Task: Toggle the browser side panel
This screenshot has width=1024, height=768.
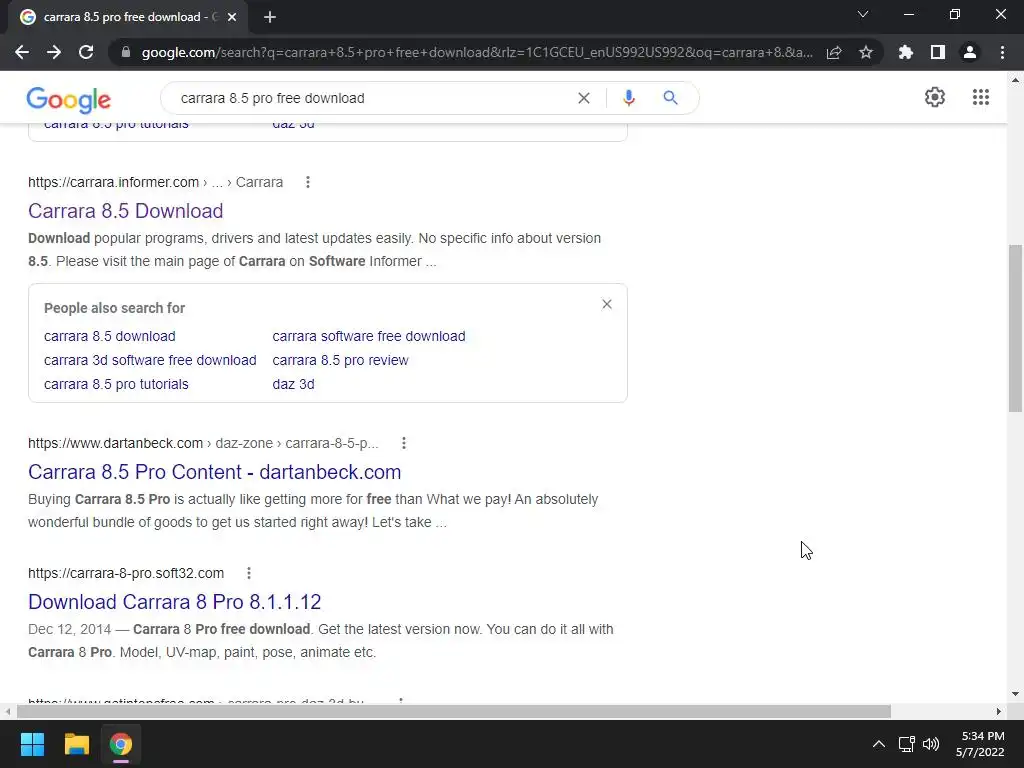Action: (x=938, y=52)
